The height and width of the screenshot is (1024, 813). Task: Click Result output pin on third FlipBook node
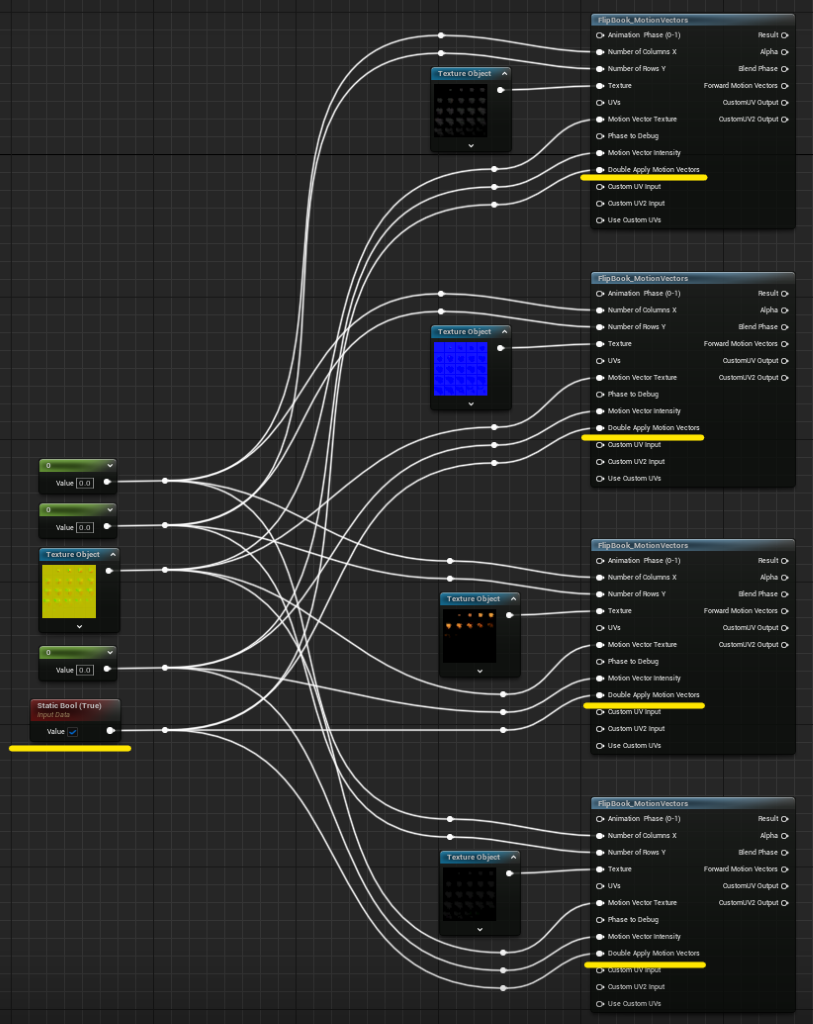point(785,561)
